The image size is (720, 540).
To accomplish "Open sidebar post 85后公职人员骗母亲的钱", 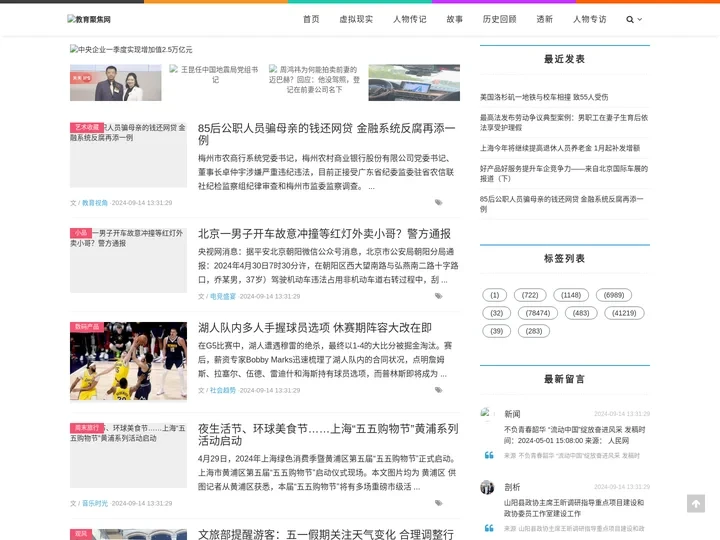I will 562,204.
